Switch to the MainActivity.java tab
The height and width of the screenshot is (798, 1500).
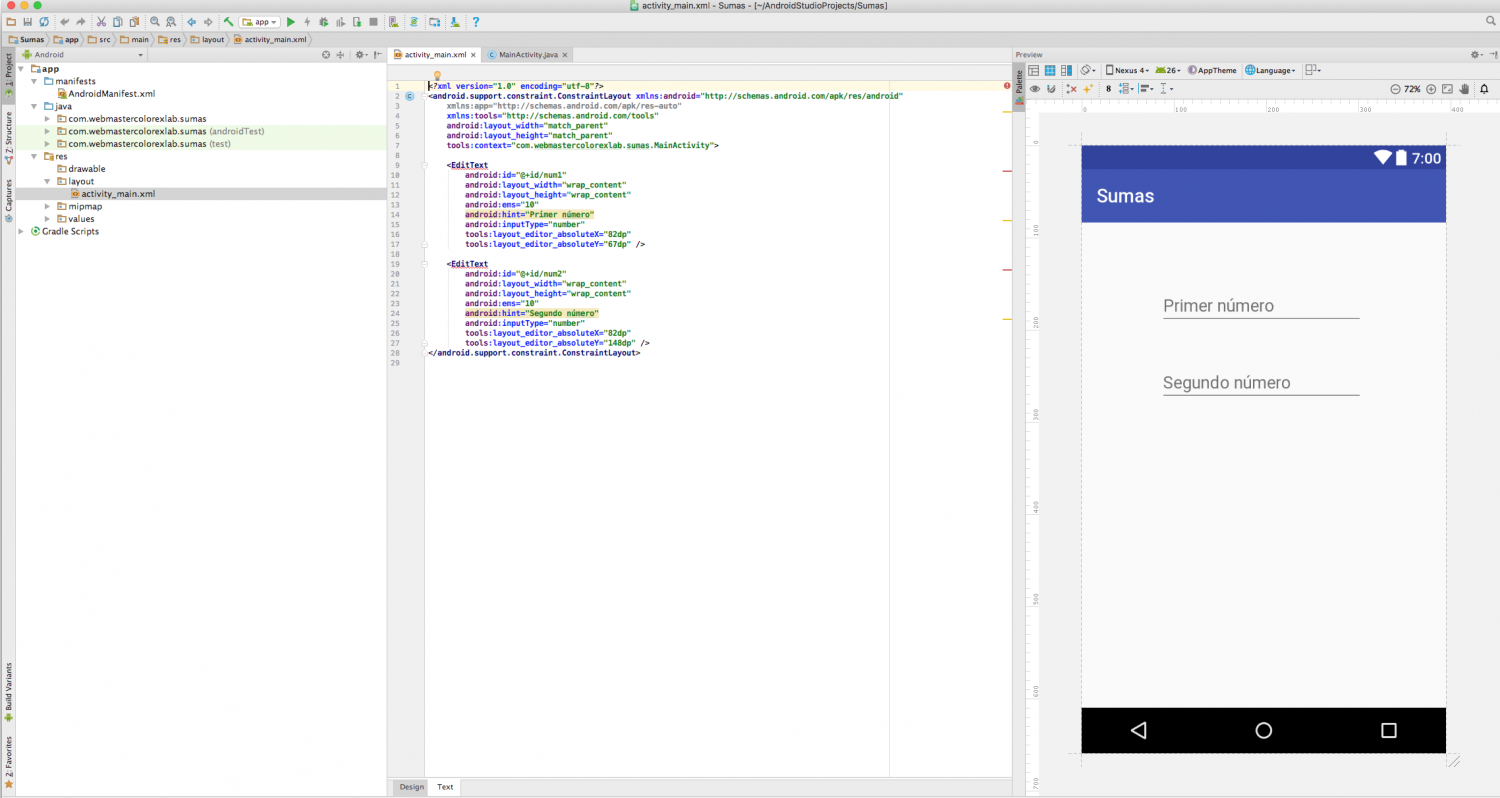[x=528, y=54]
